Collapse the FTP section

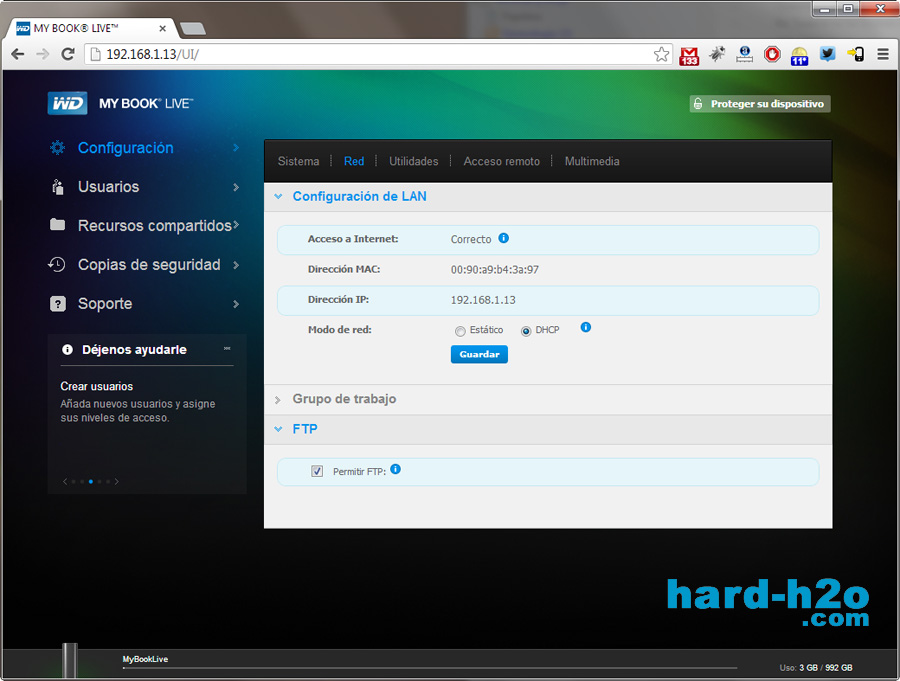coord(278,429)
